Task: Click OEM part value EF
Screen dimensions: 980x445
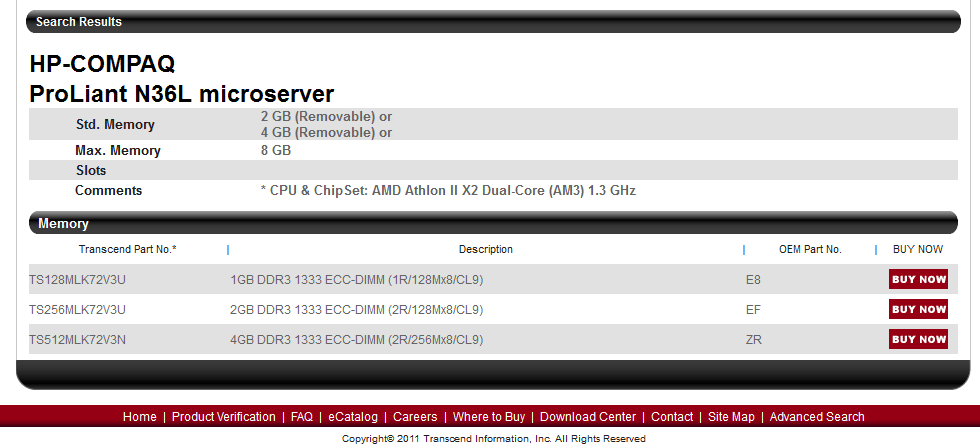Action: tap(753, 310)
